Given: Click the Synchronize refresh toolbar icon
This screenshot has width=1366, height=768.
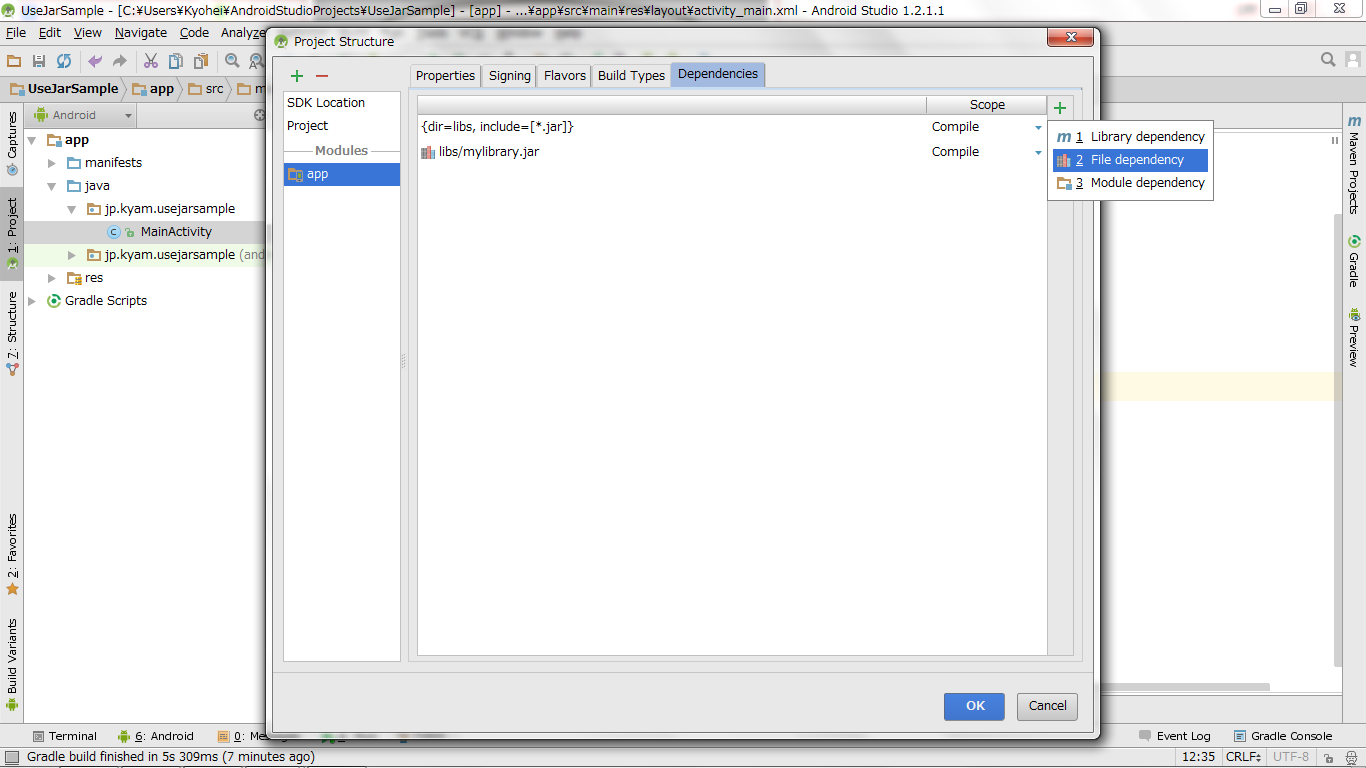Looking at the screenshot, I should (x=64, y=61).
